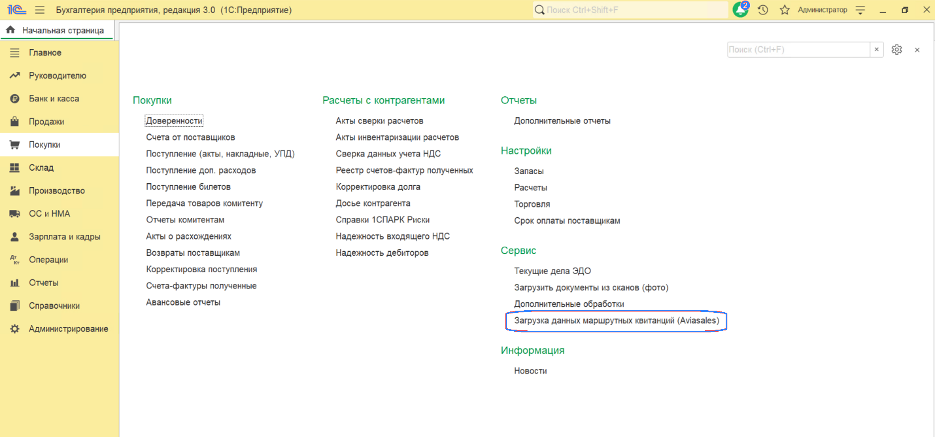The image size is (936, 438).
Task: Open the service settings lines menu
Action: (860, 10)
